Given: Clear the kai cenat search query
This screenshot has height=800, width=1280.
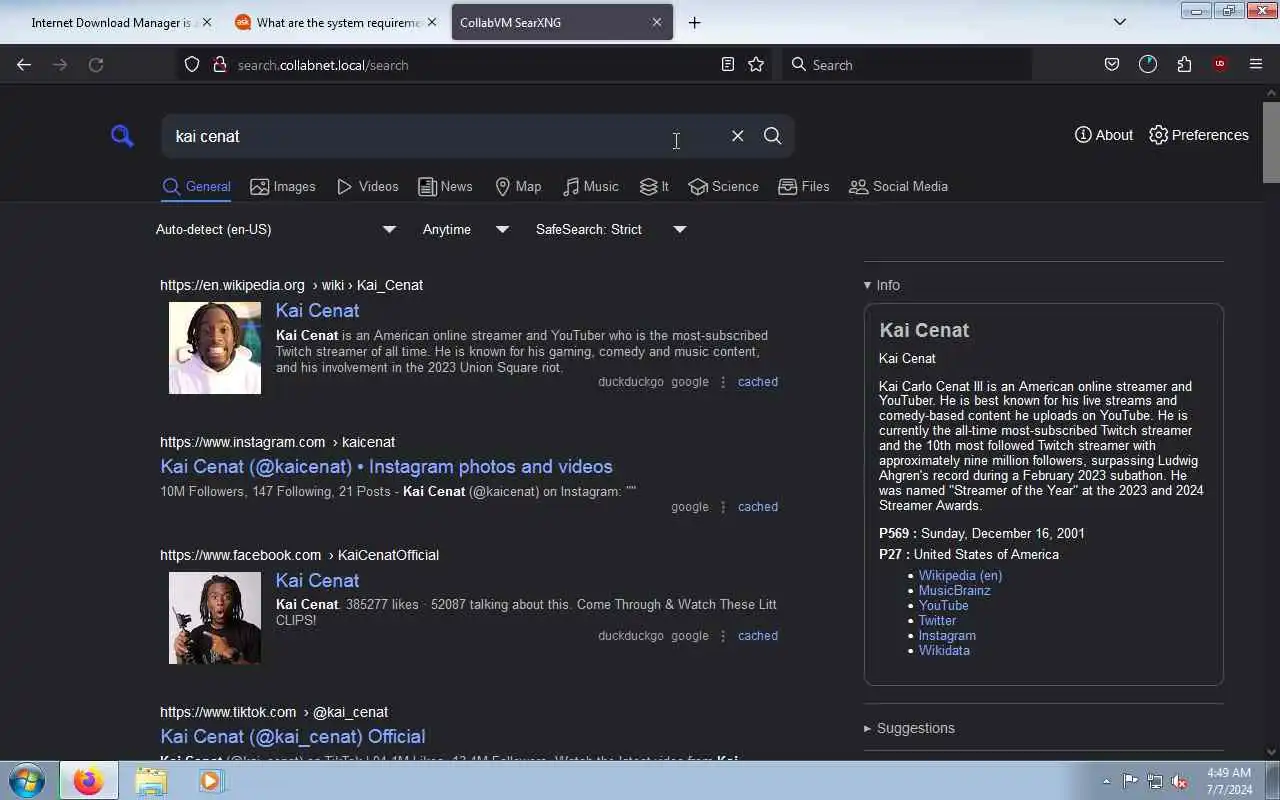Looking at the screenshot, I should 737,136.
